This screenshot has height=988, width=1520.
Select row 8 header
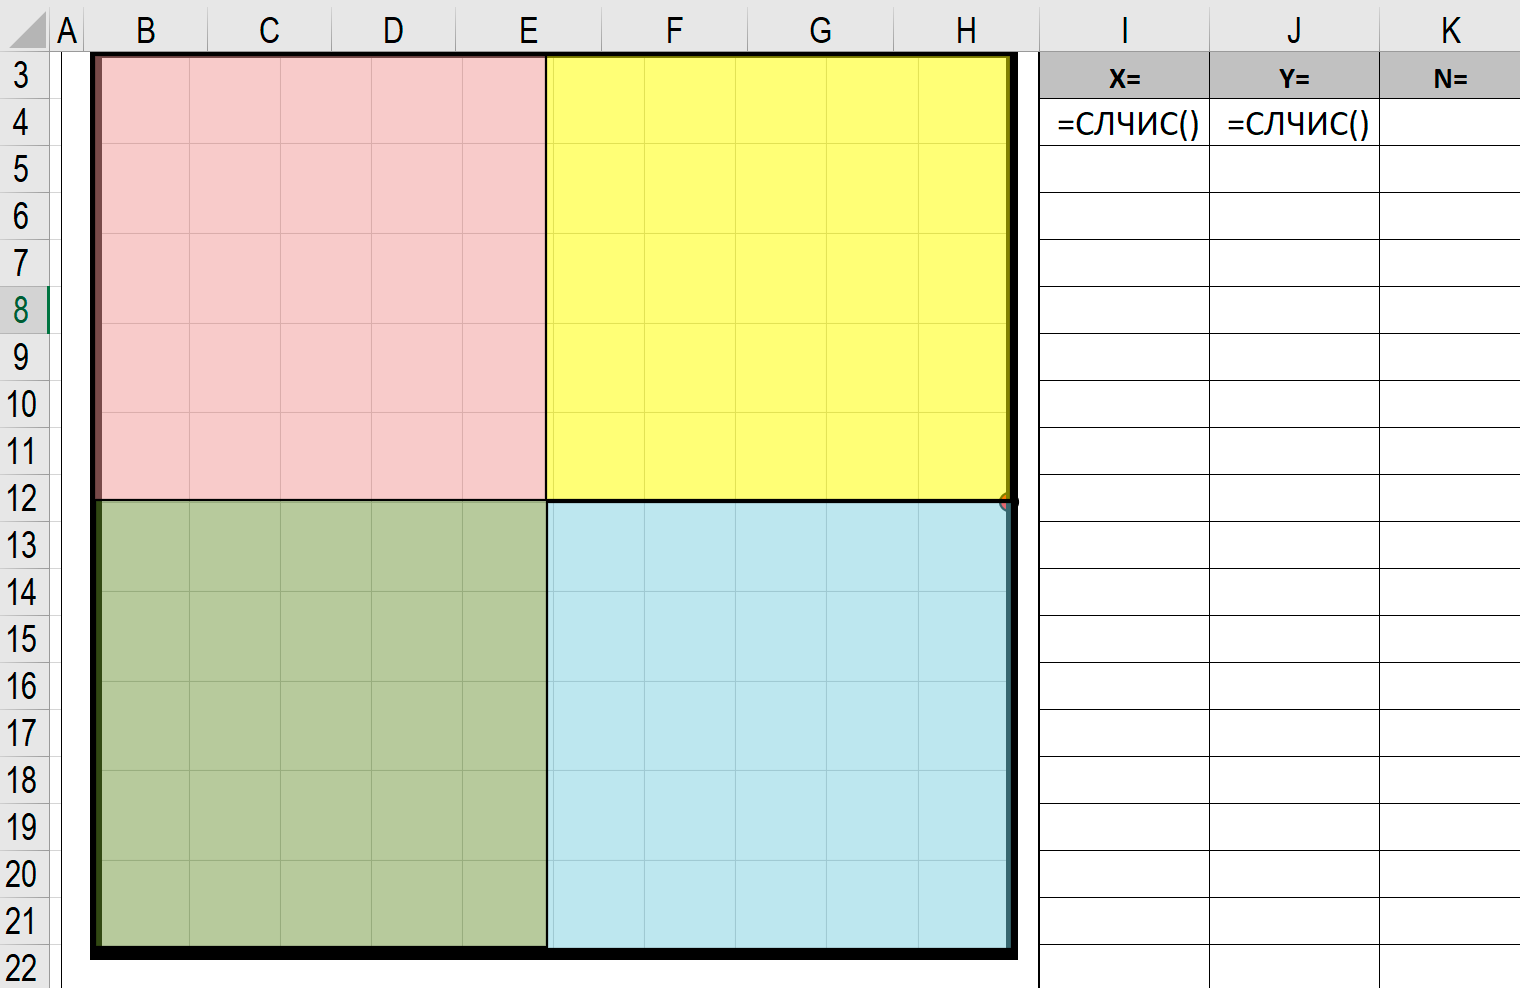(x=24, y=310)
